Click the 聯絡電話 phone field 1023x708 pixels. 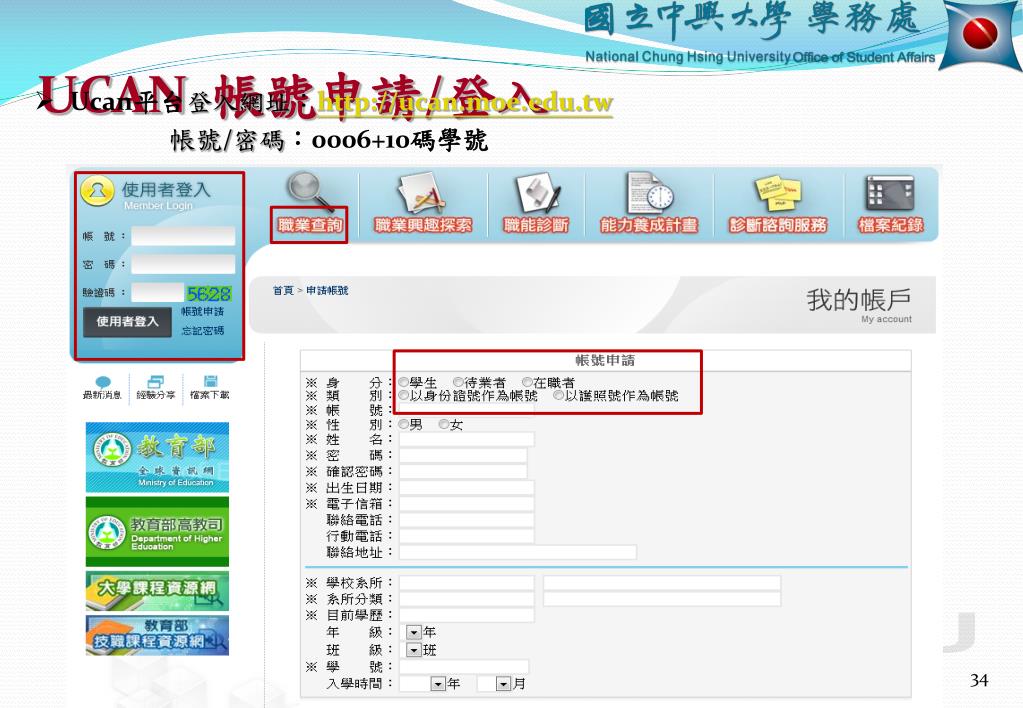(466, 520)
